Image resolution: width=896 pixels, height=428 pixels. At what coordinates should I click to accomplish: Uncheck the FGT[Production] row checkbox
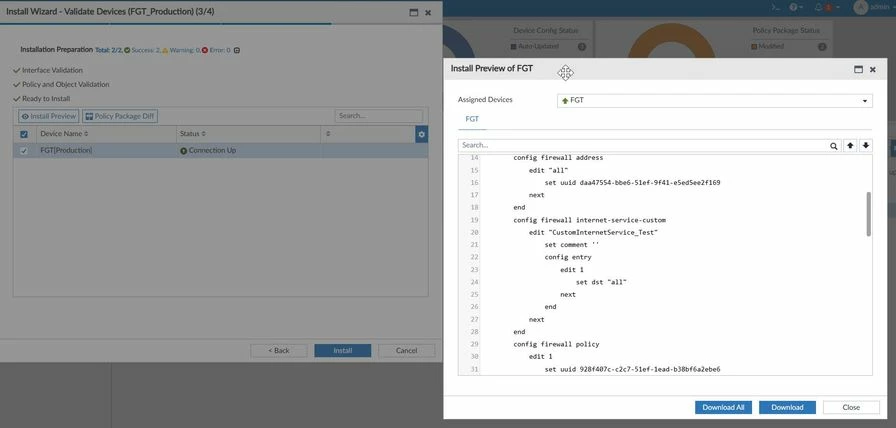[x=23, y=151]
